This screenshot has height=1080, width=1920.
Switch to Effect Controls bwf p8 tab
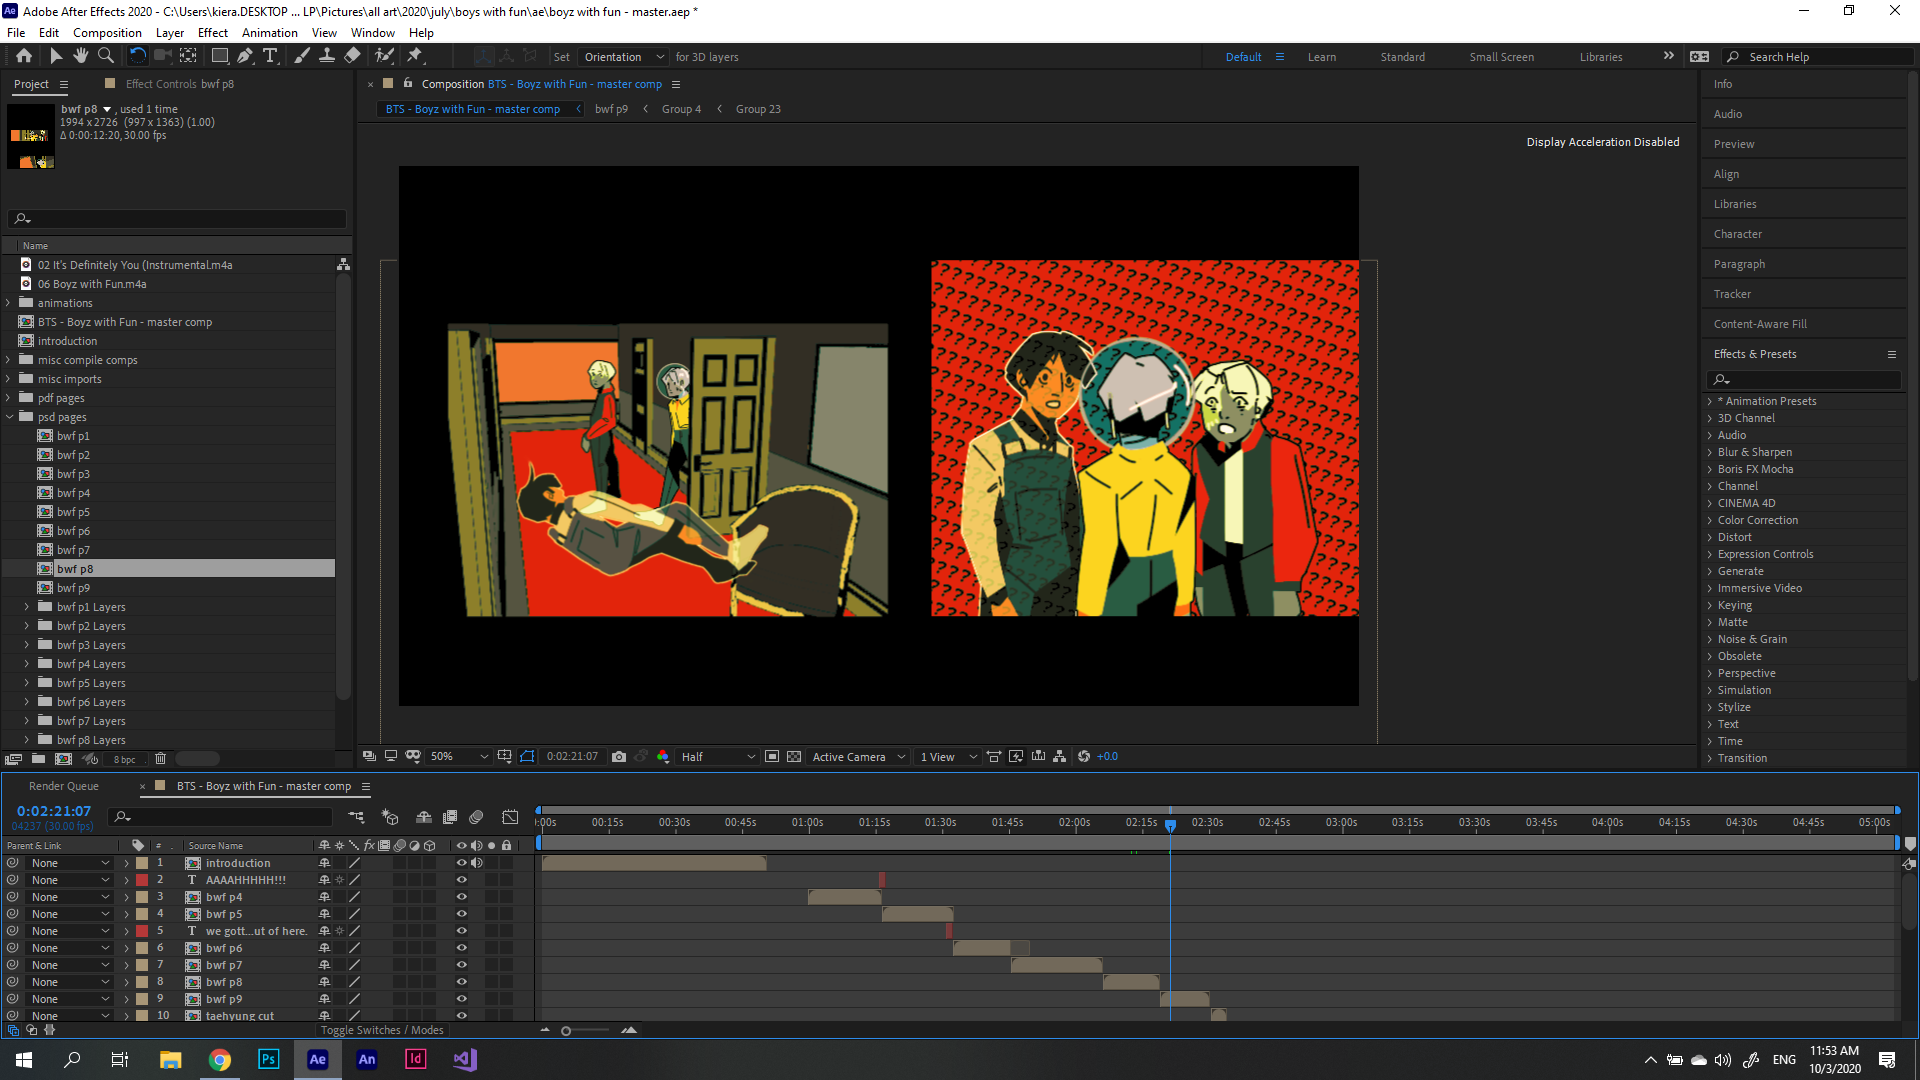tap(180, 84)
